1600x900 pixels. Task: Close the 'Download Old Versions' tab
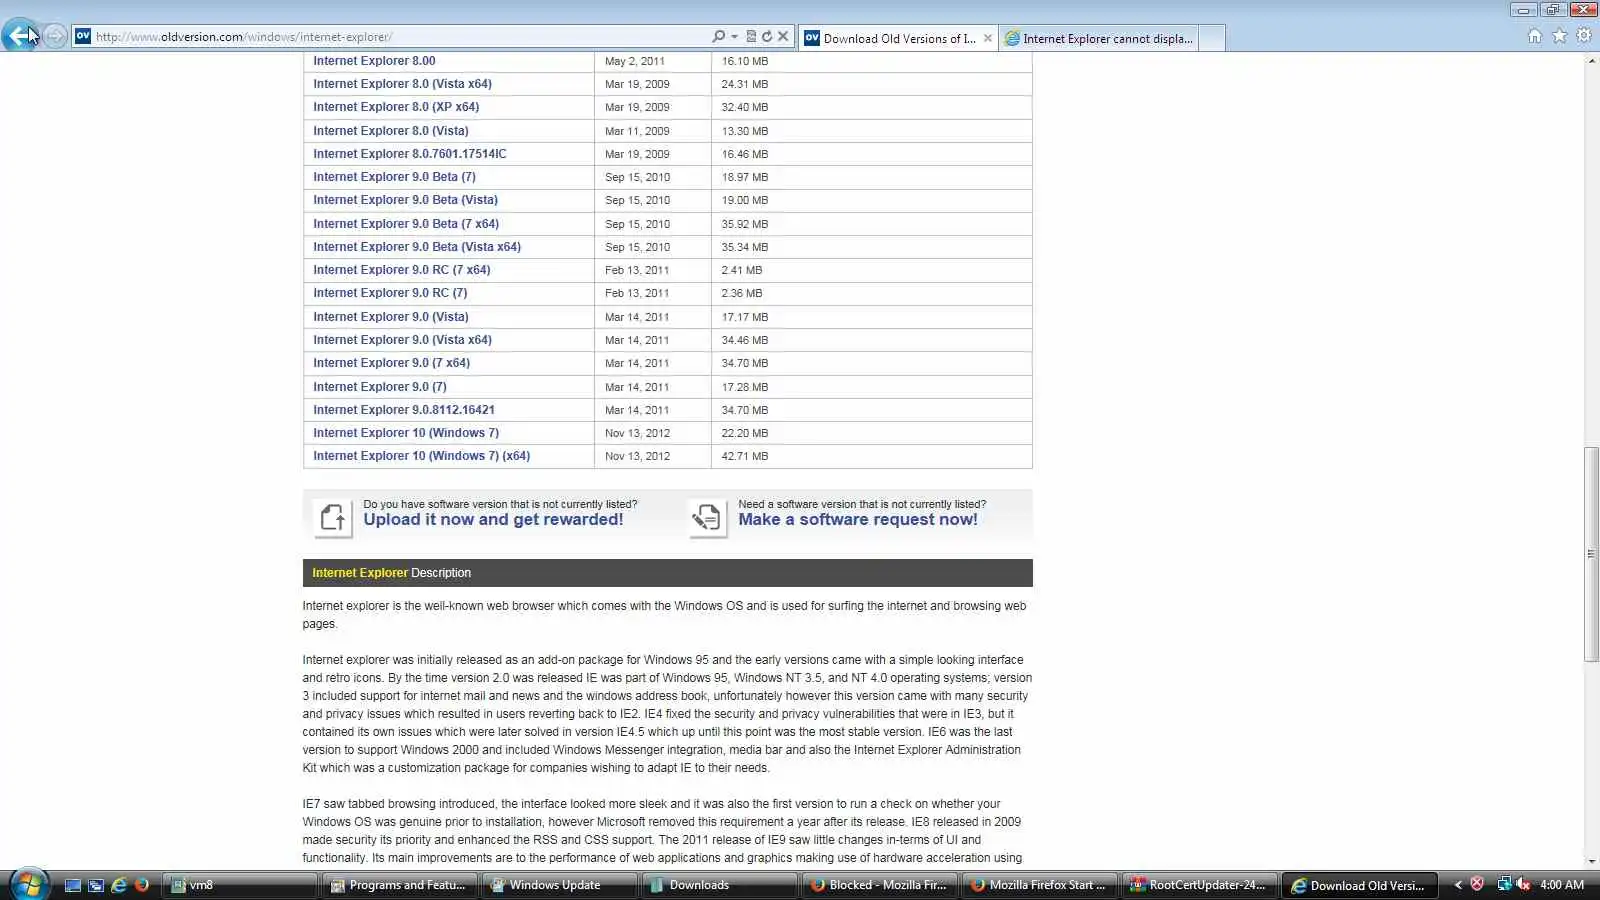point(988,38)
